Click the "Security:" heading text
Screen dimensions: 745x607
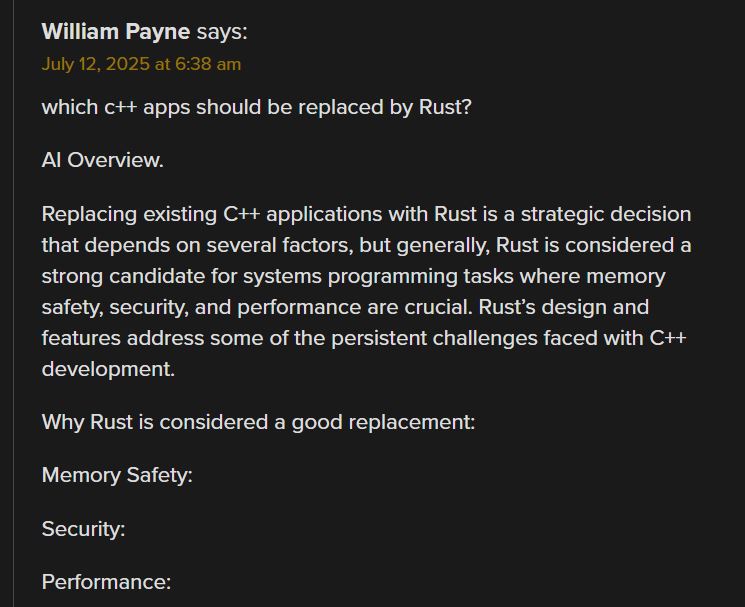click(x=83, y=529)
